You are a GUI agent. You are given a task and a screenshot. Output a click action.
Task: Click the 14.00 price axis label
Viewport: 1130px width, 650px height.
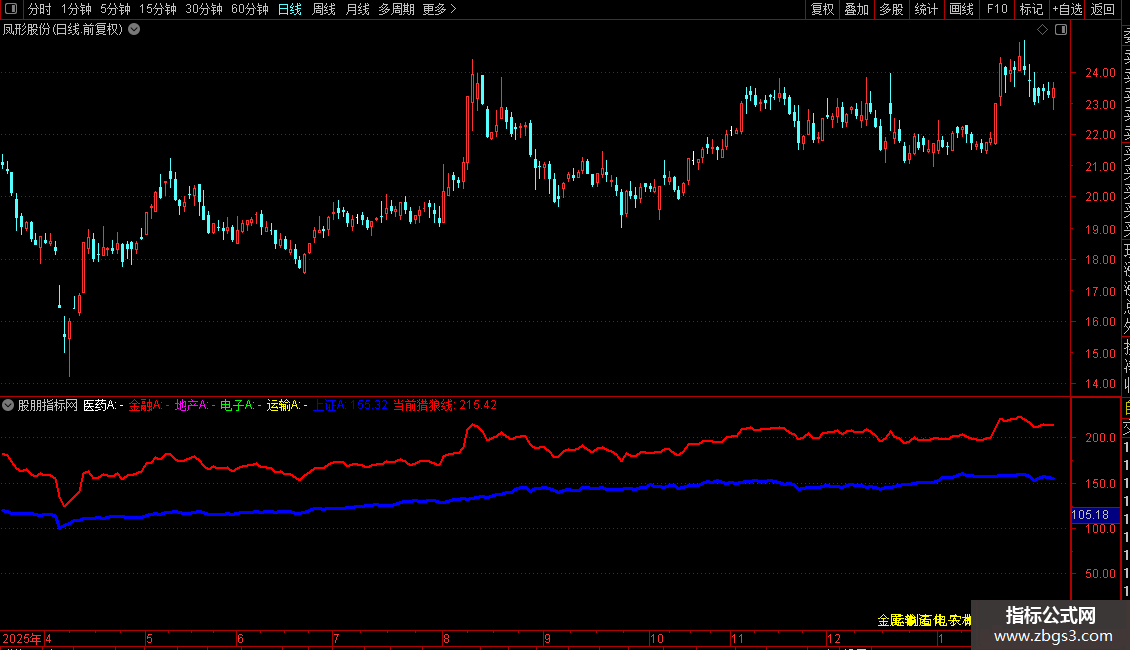(1100, 384)
